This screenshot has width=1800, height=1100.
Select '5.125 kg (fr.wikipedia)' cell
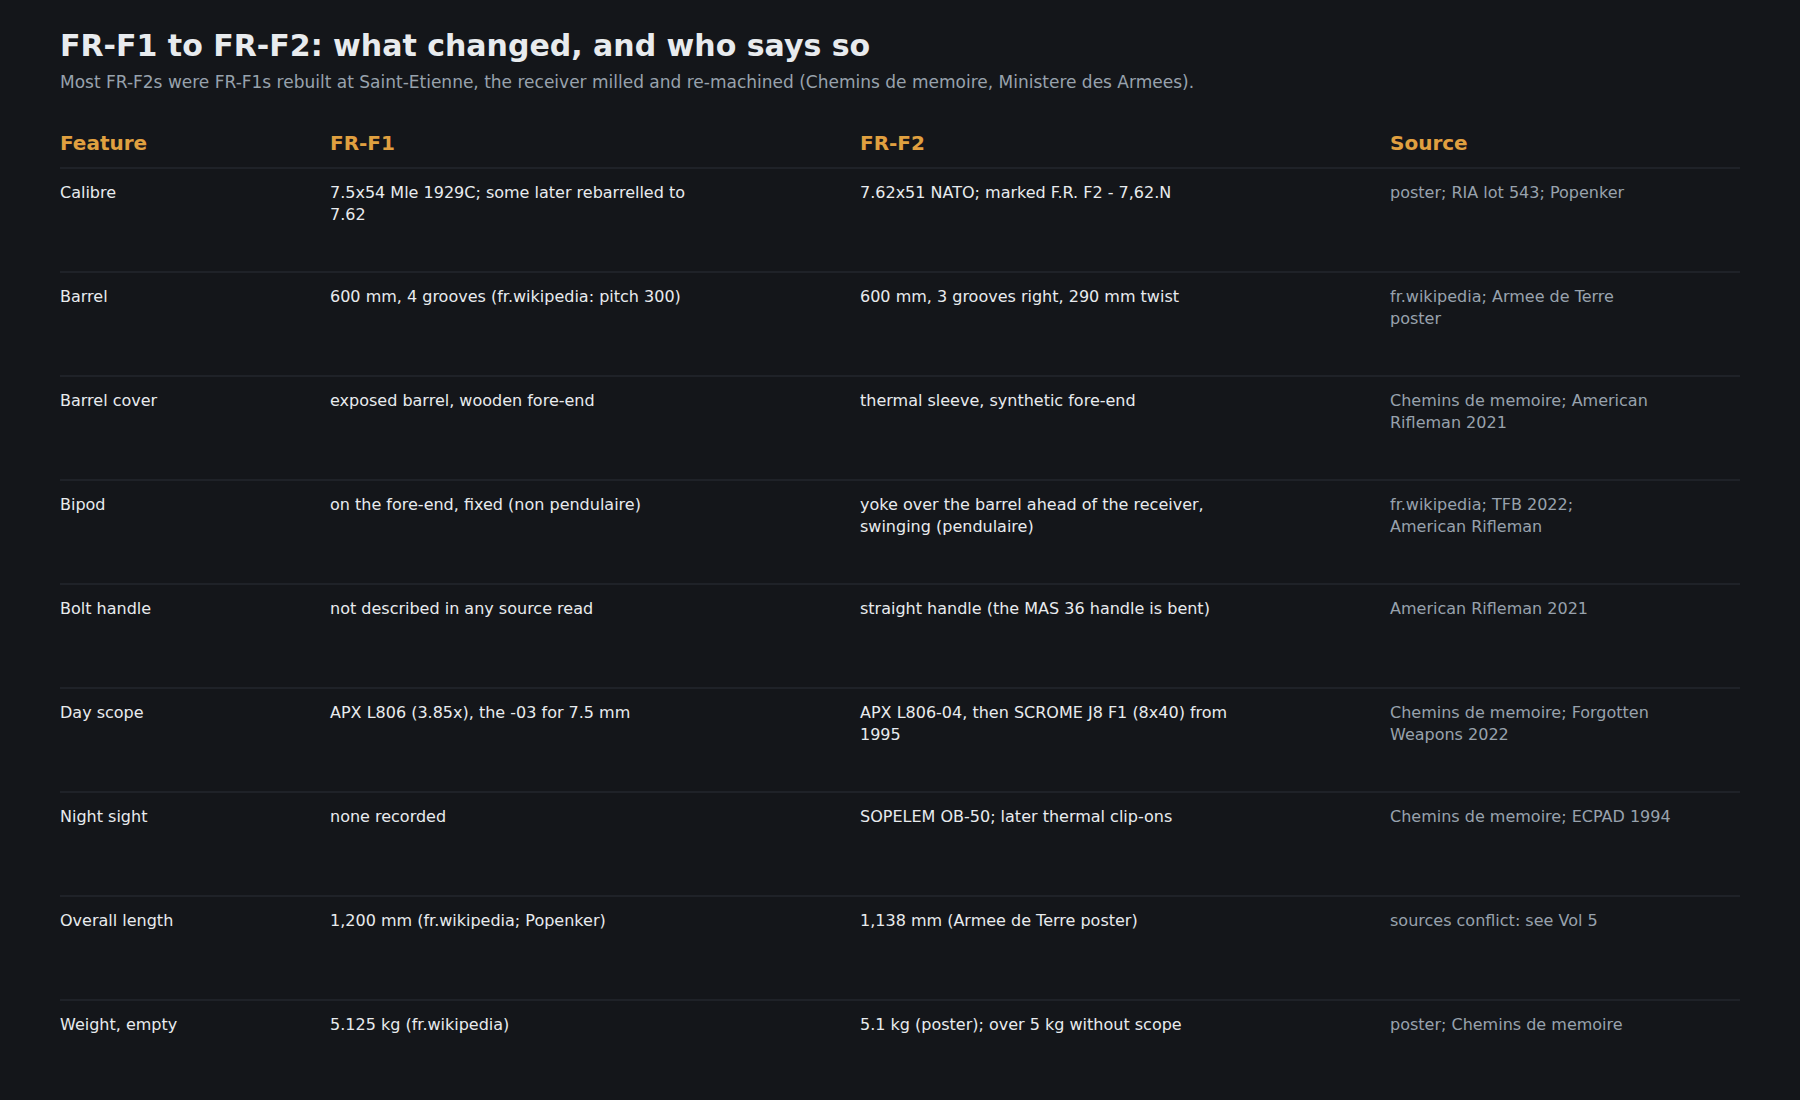[x=419, y=1024]
